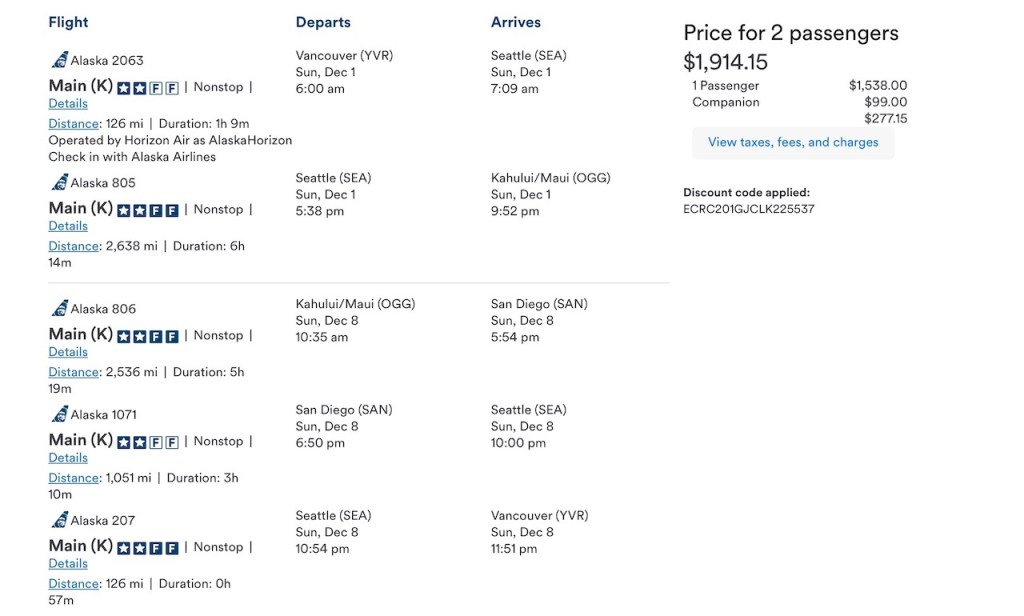The image size is (1024, 616).
Task: View taxes, fees, and charges
Action: point(793,143)
